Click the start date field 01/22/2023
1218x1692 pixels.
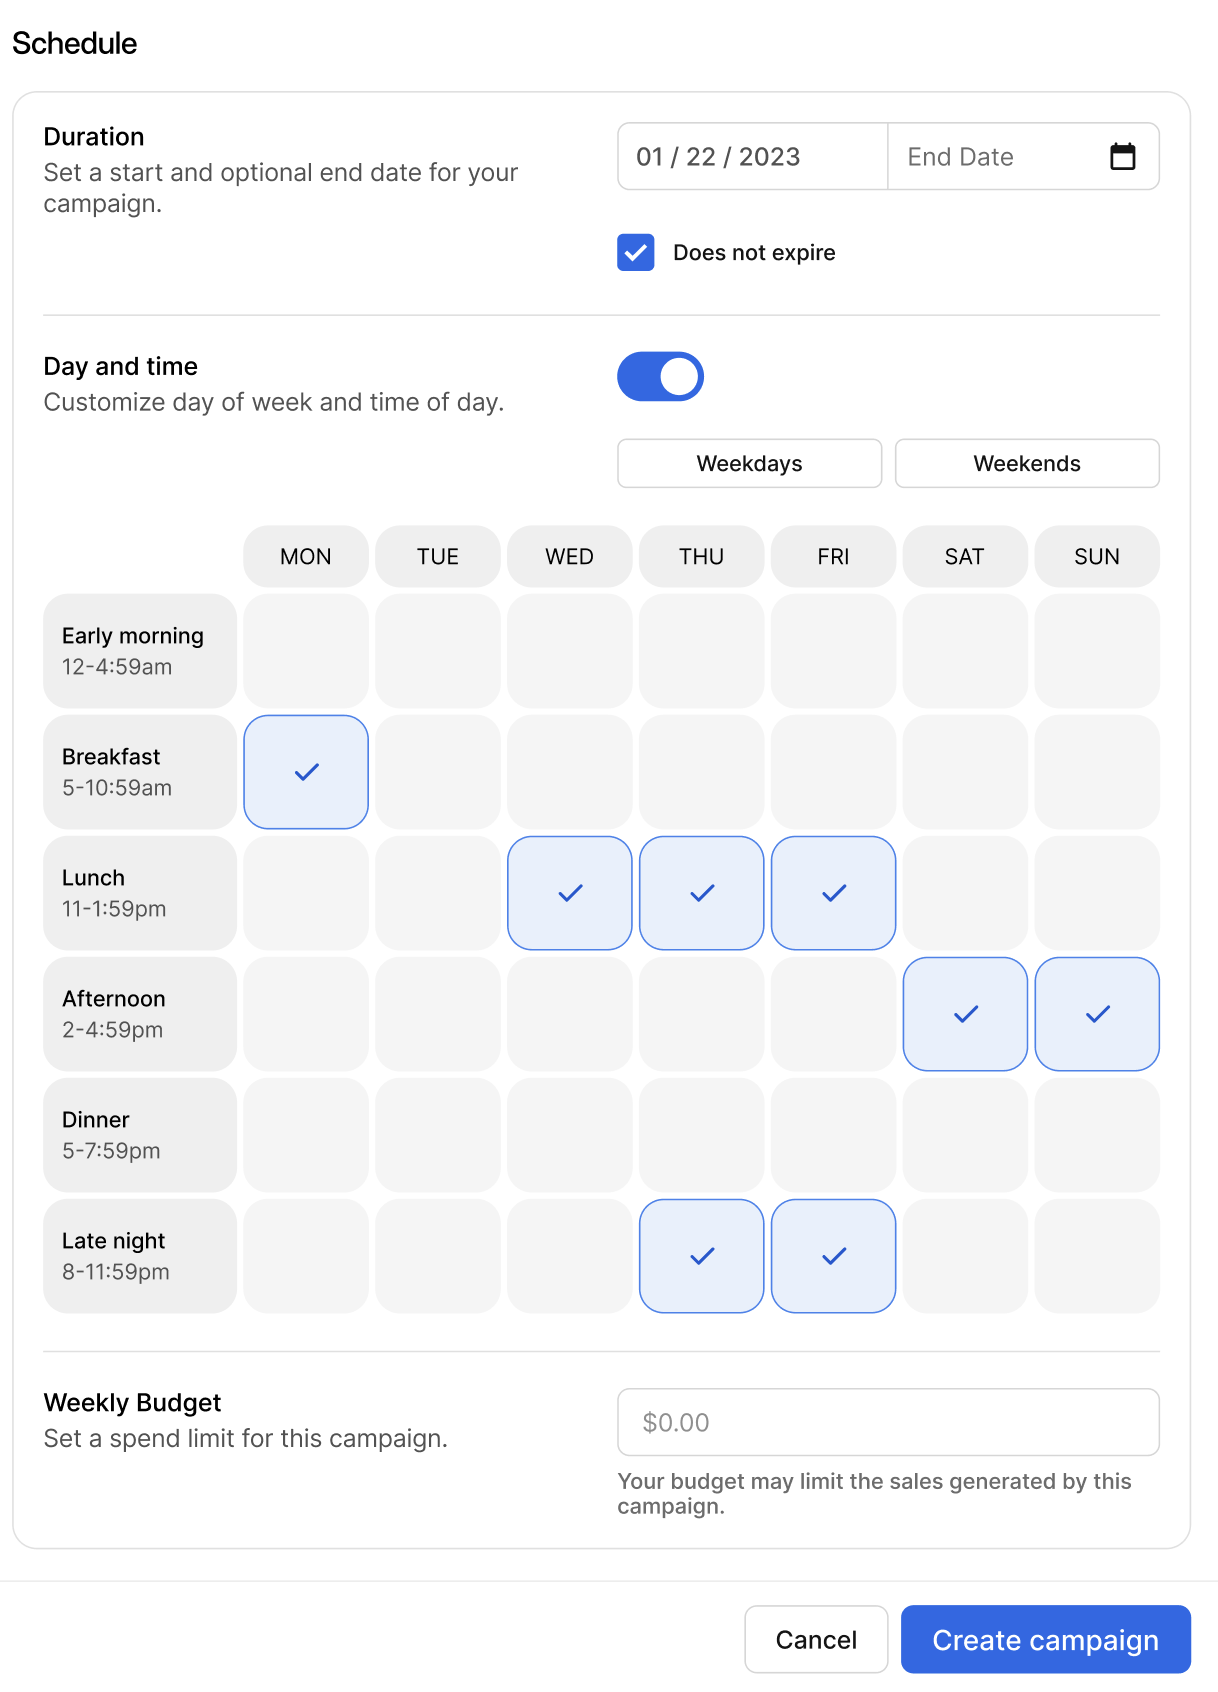point(753,157)
